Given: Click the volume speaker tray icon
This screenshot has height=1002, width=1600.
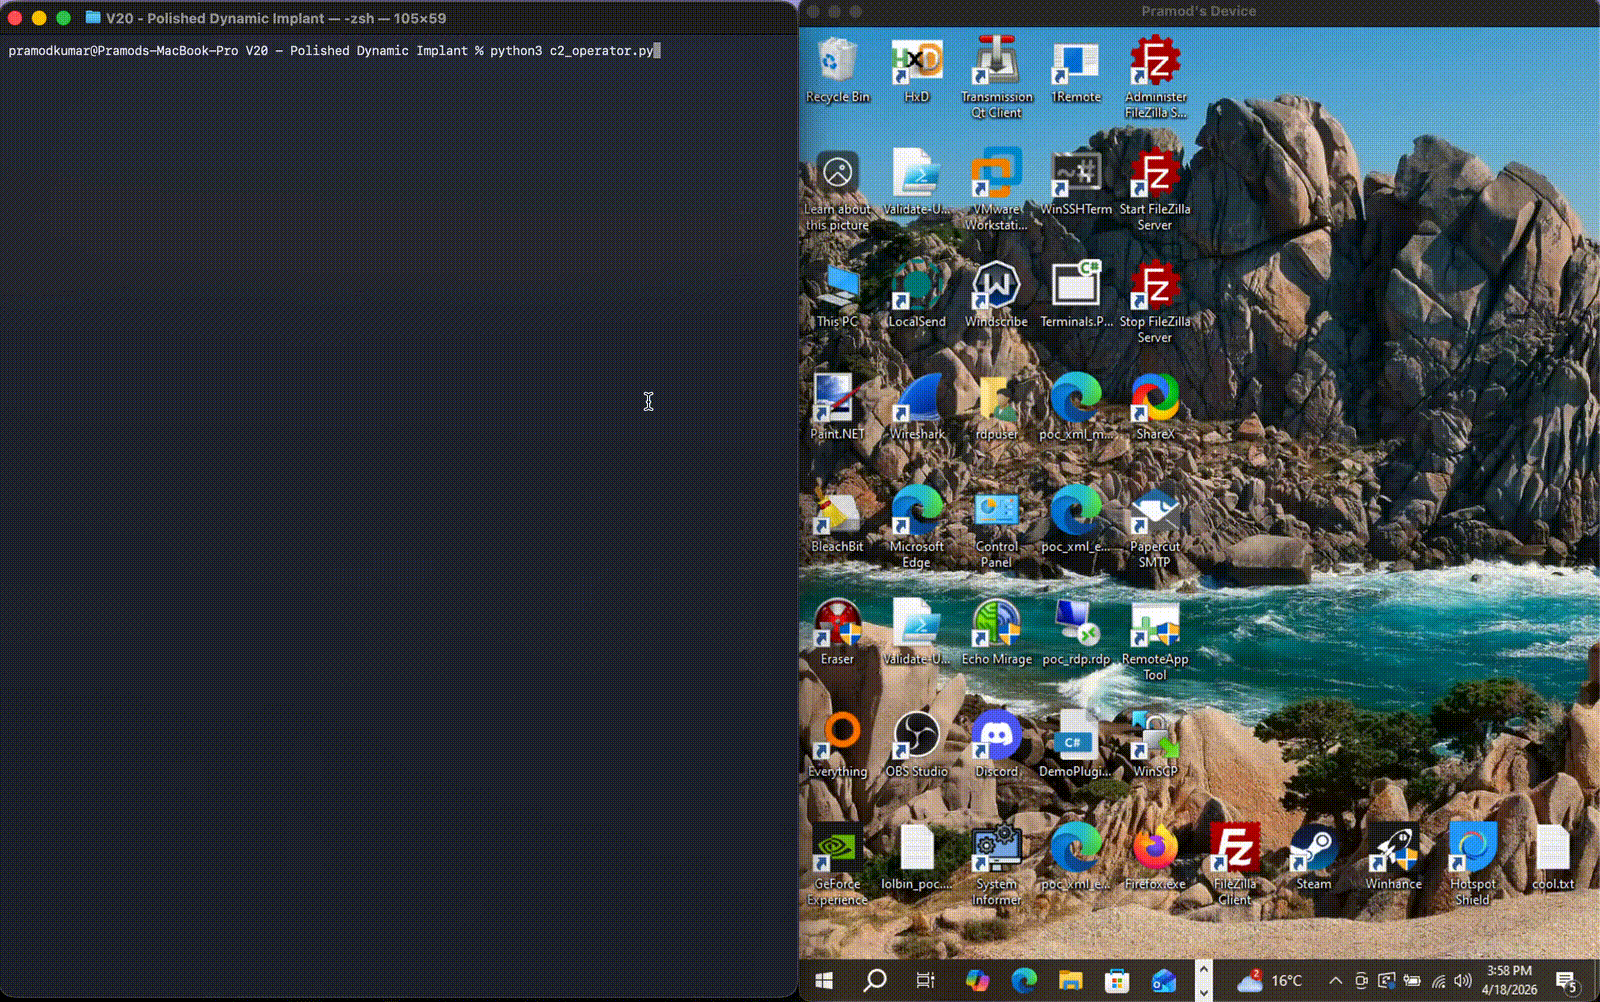Looking at the screenshot, I should point(1463,981).
